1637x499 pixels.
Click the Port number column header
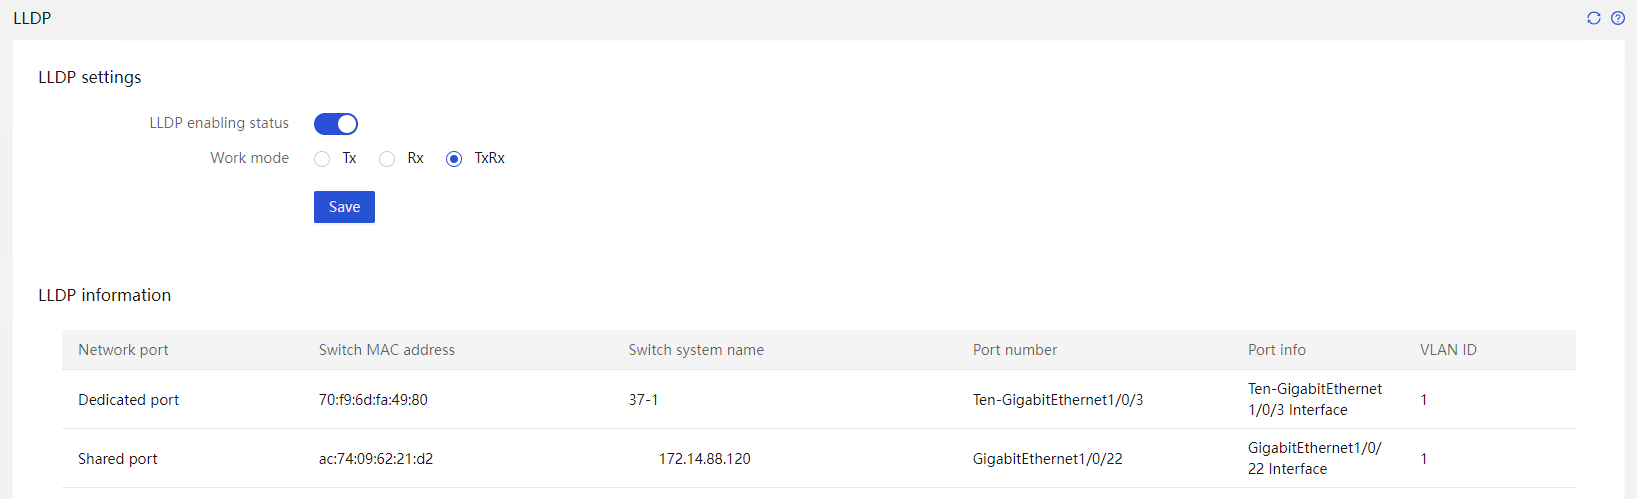click(x=1015, y=350)
